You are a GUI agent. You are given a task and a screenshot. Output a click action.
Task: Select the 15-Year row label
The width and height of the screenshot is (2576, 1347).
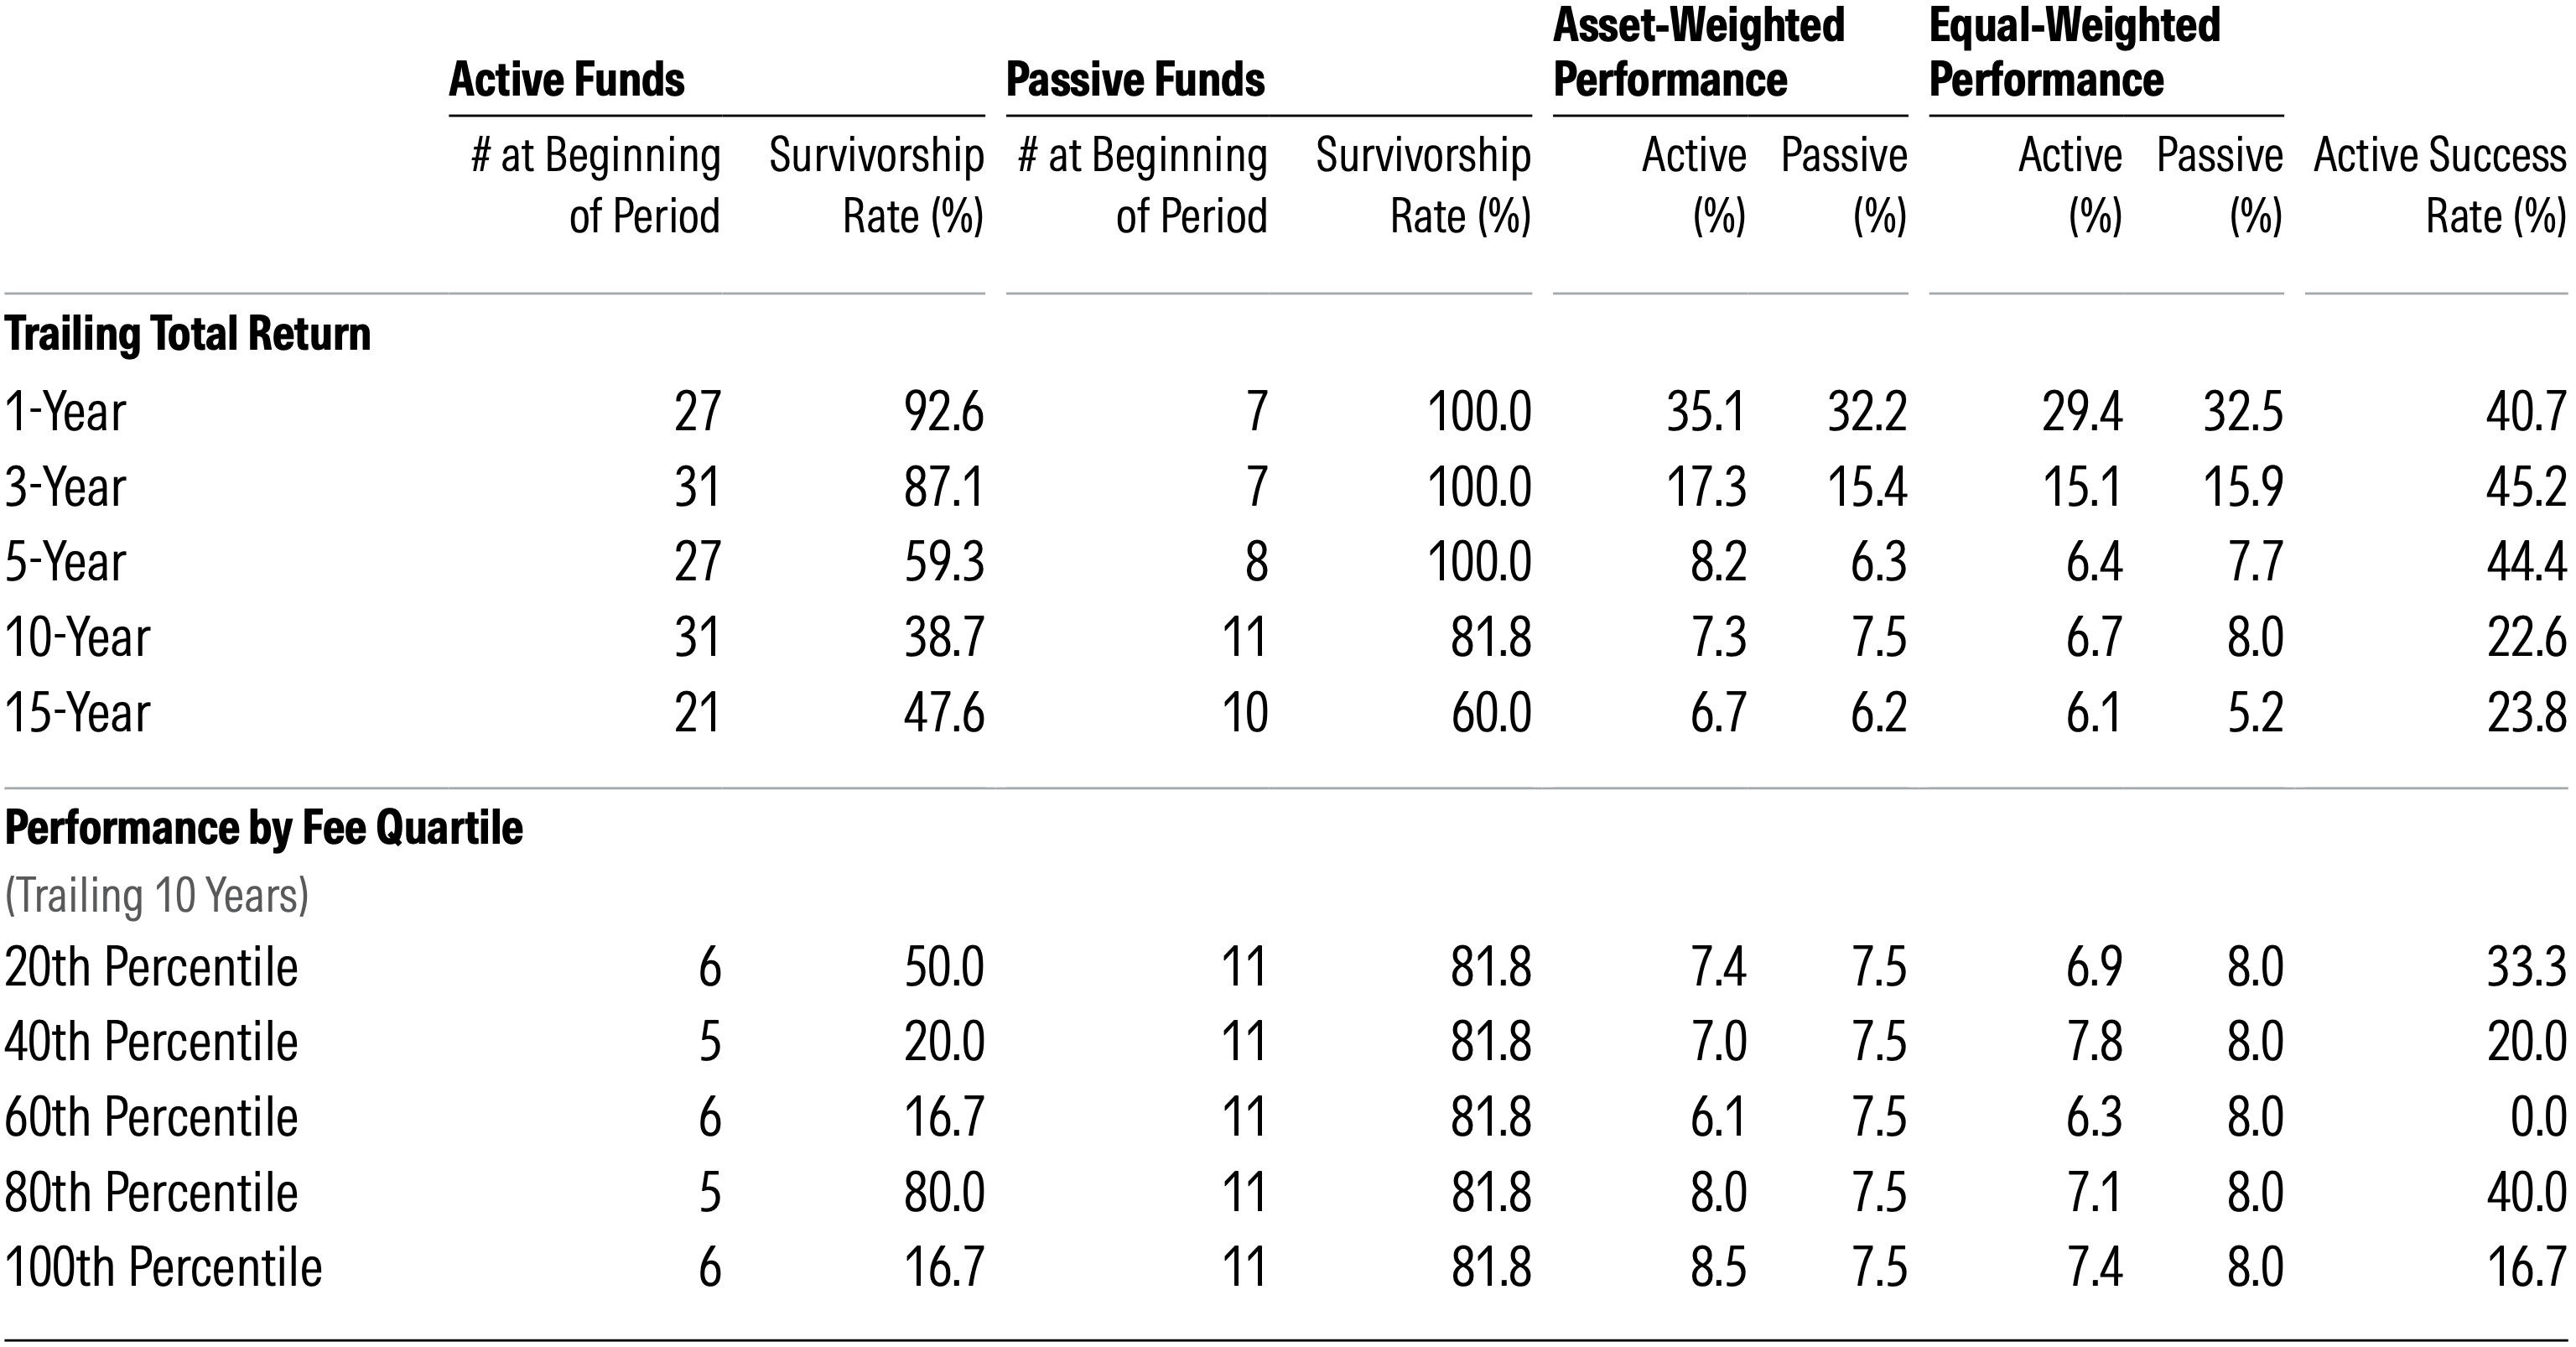click(77, 713)
